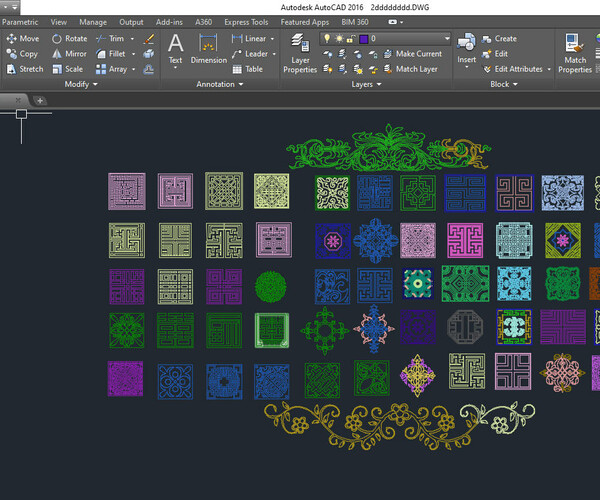Click the purple layer color swatch
This screenshot has width=600, height=500.
click(x=364, y=39)
